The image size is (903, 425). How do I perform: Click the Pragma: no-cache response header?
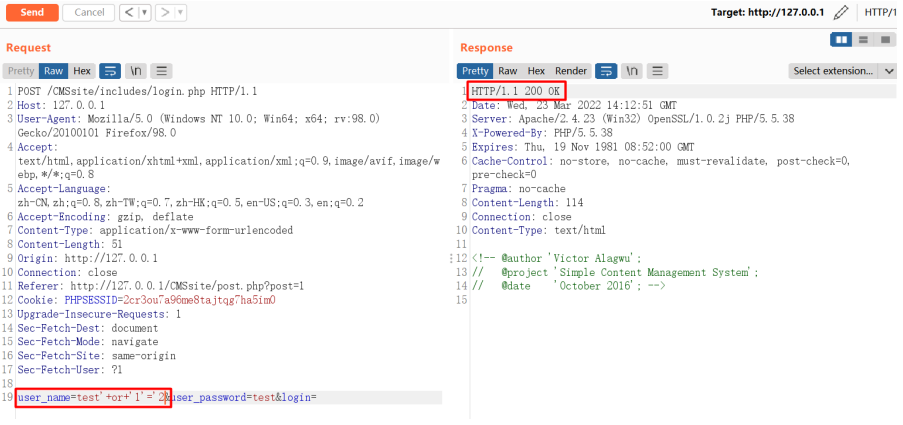click(518, 189)
